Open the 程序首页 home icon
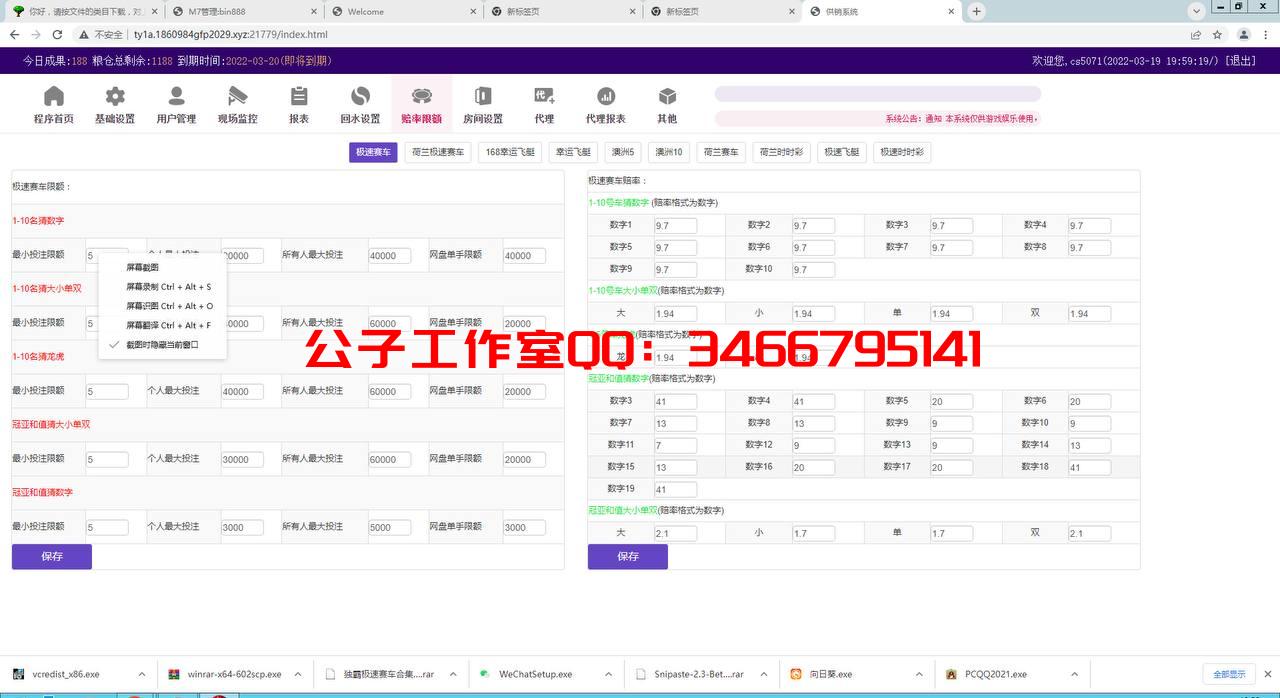The height and width of the screenshot is (698, 1280). coord(54,96)
